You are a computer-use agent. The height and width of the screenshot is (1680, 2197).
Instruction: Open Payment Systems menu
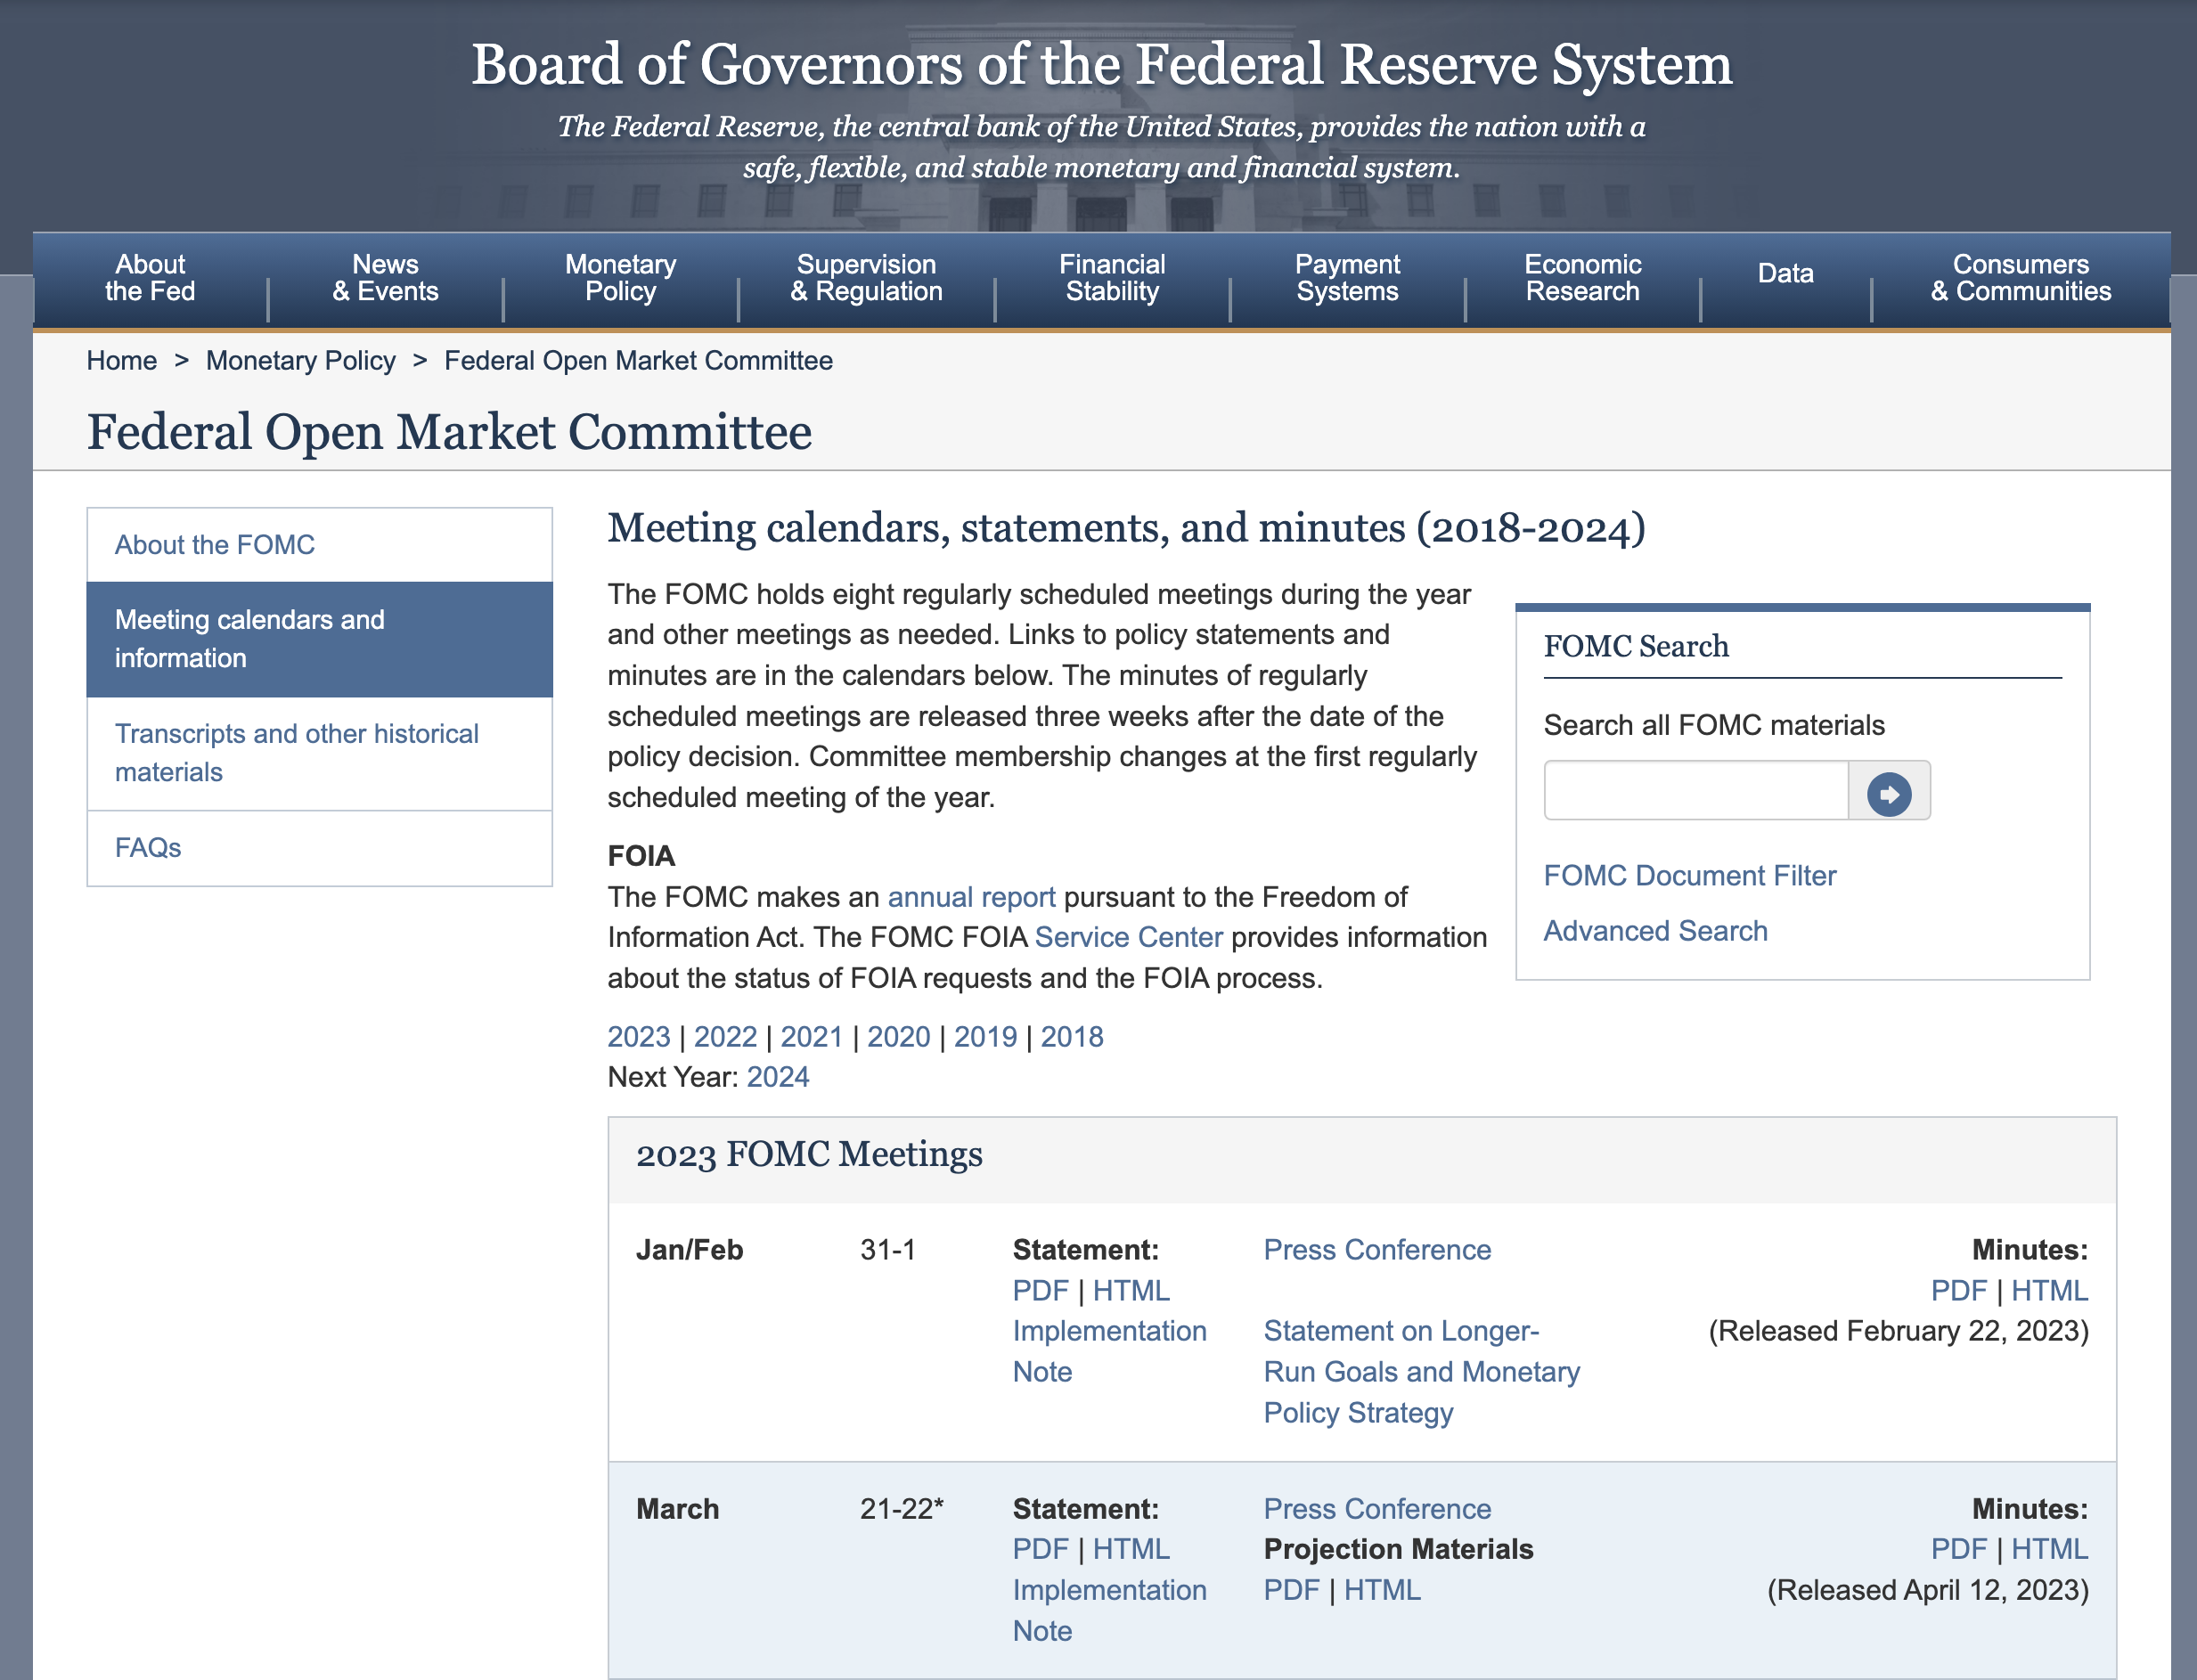[1347, 278]
